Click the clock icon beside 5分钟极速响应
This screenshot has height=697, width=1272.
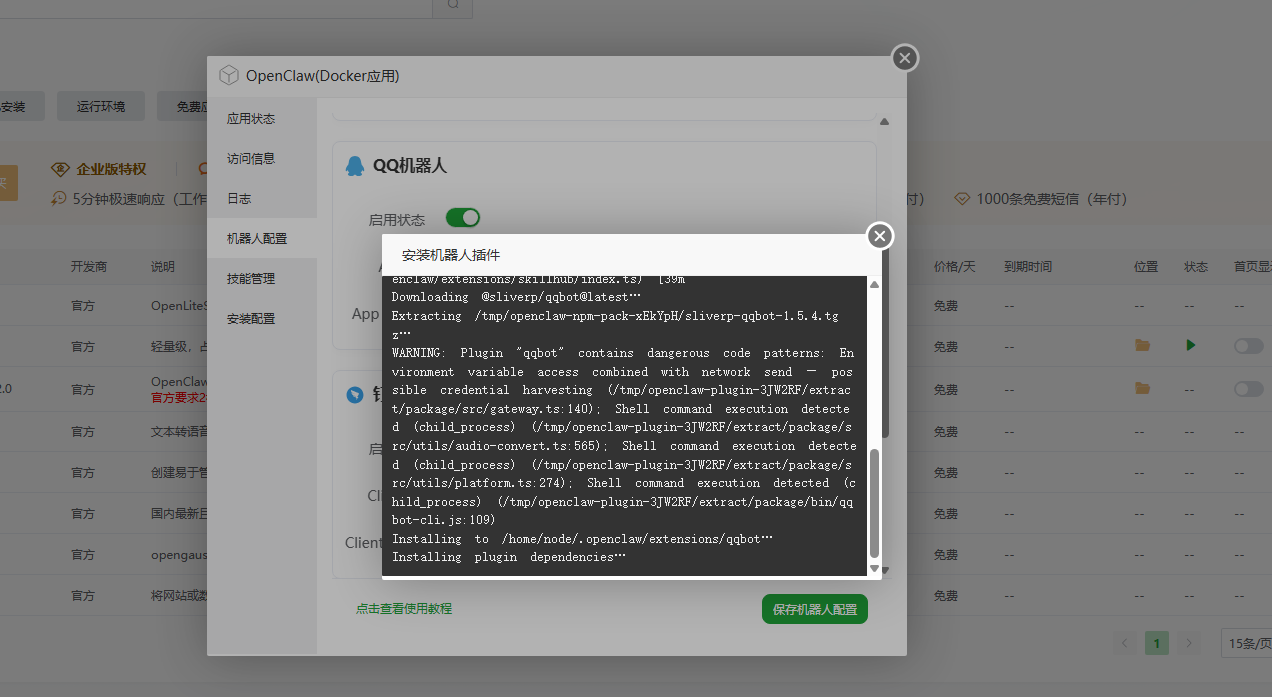click(x=59, y=198)
